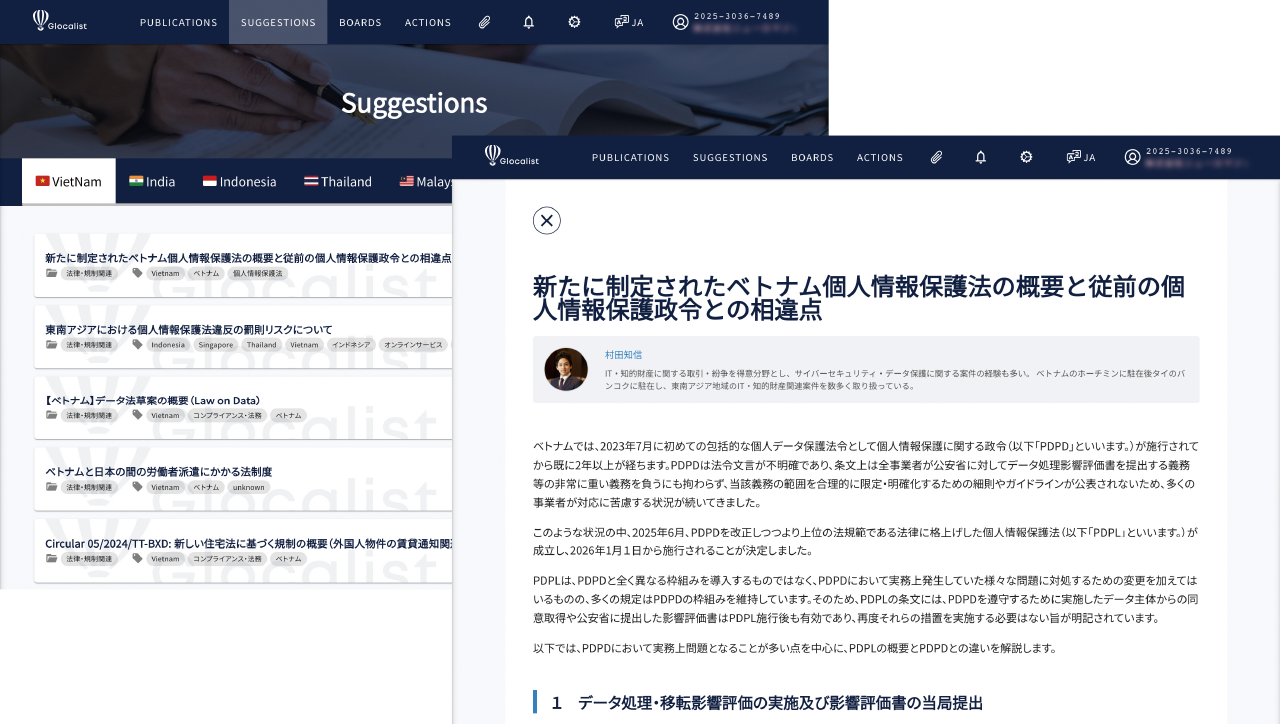Open the Indonesia country tab
The image size is (1280, 724).
(239, 181)
